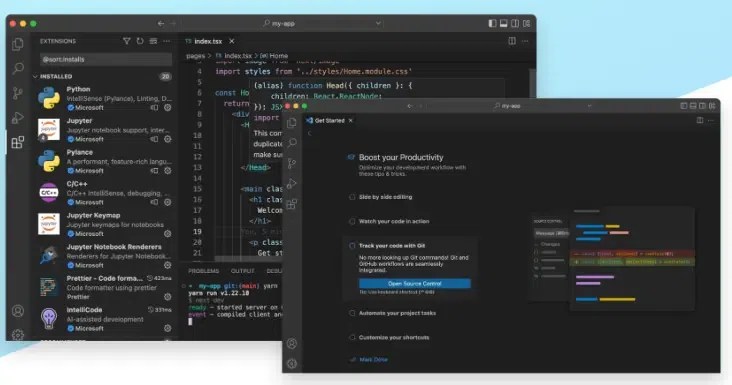The width and height of the screenshot is (732, 385).
Task: Close the Get Started tab
Action: click(351, 120)
